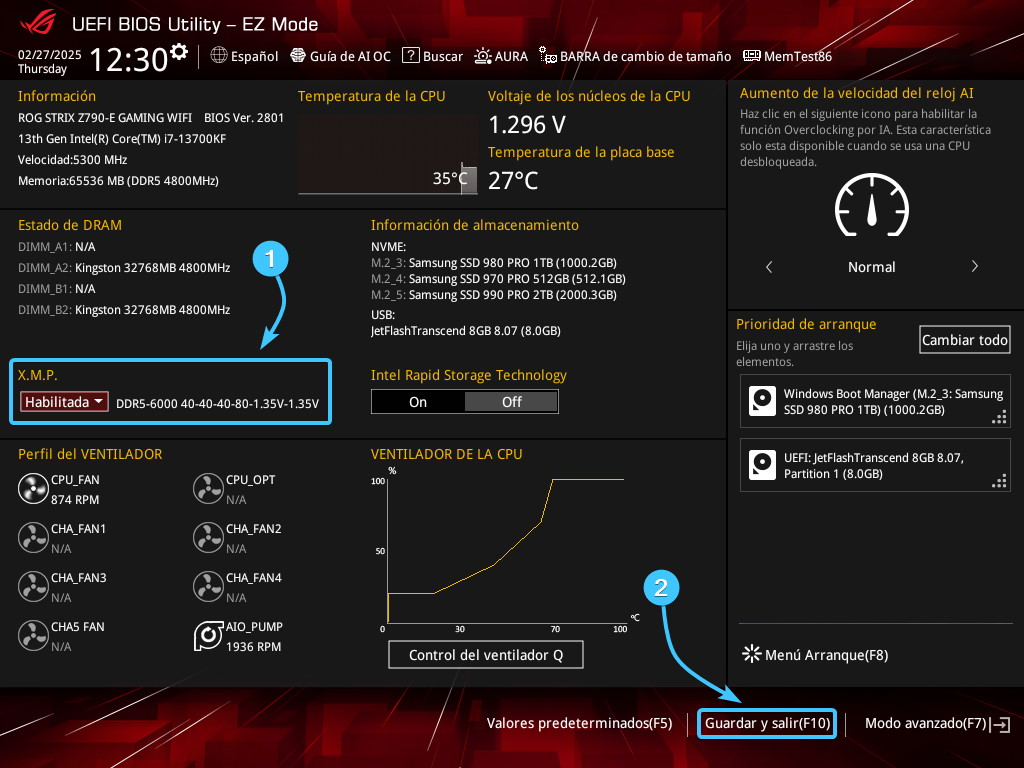Click the 12:30 clock display

(129, 60)
